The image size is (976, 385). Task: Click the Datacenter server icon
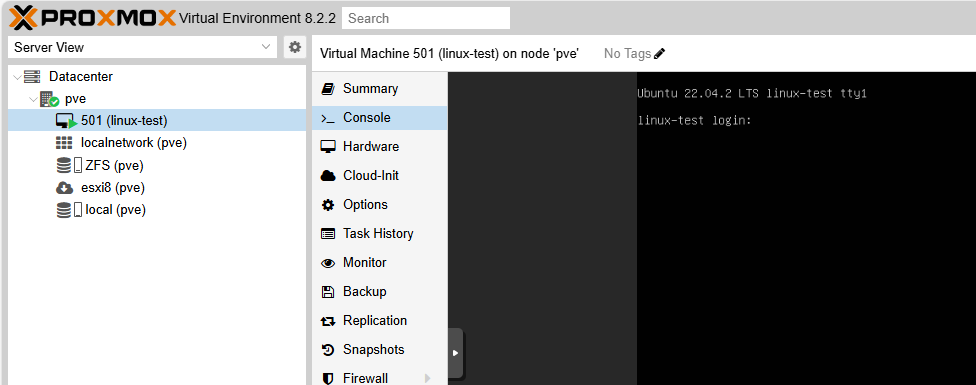point(32,77)
